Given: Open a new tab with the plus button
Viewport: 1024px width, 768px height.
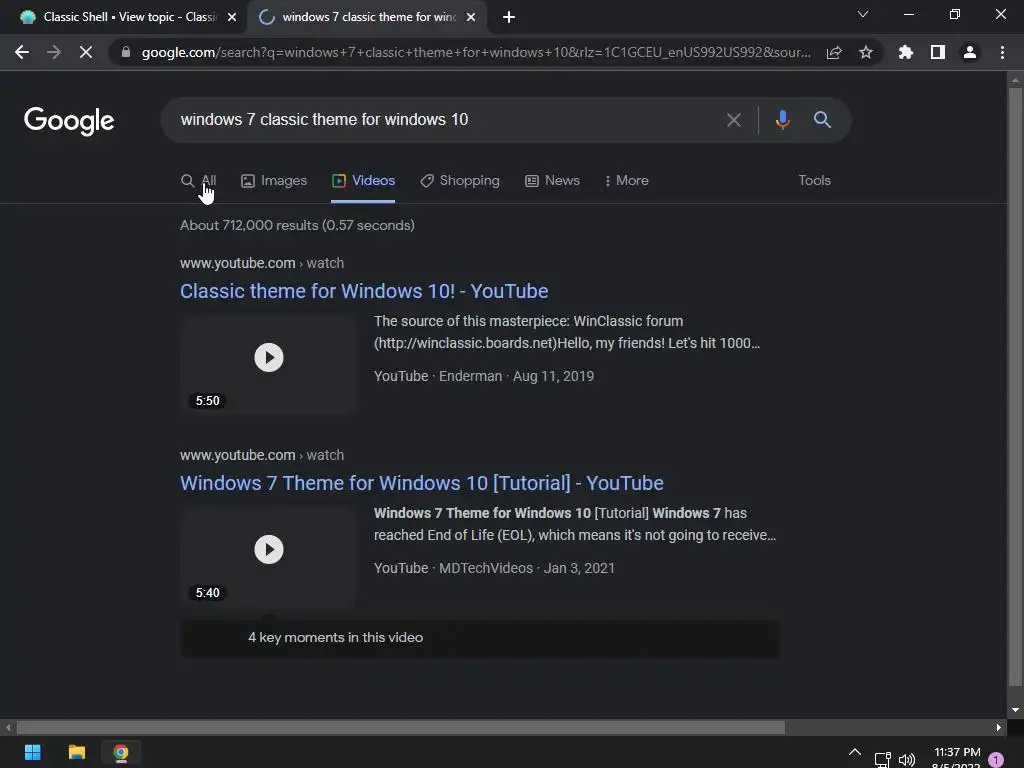Looking at the screenshot, I should click(x=509, y=17).
